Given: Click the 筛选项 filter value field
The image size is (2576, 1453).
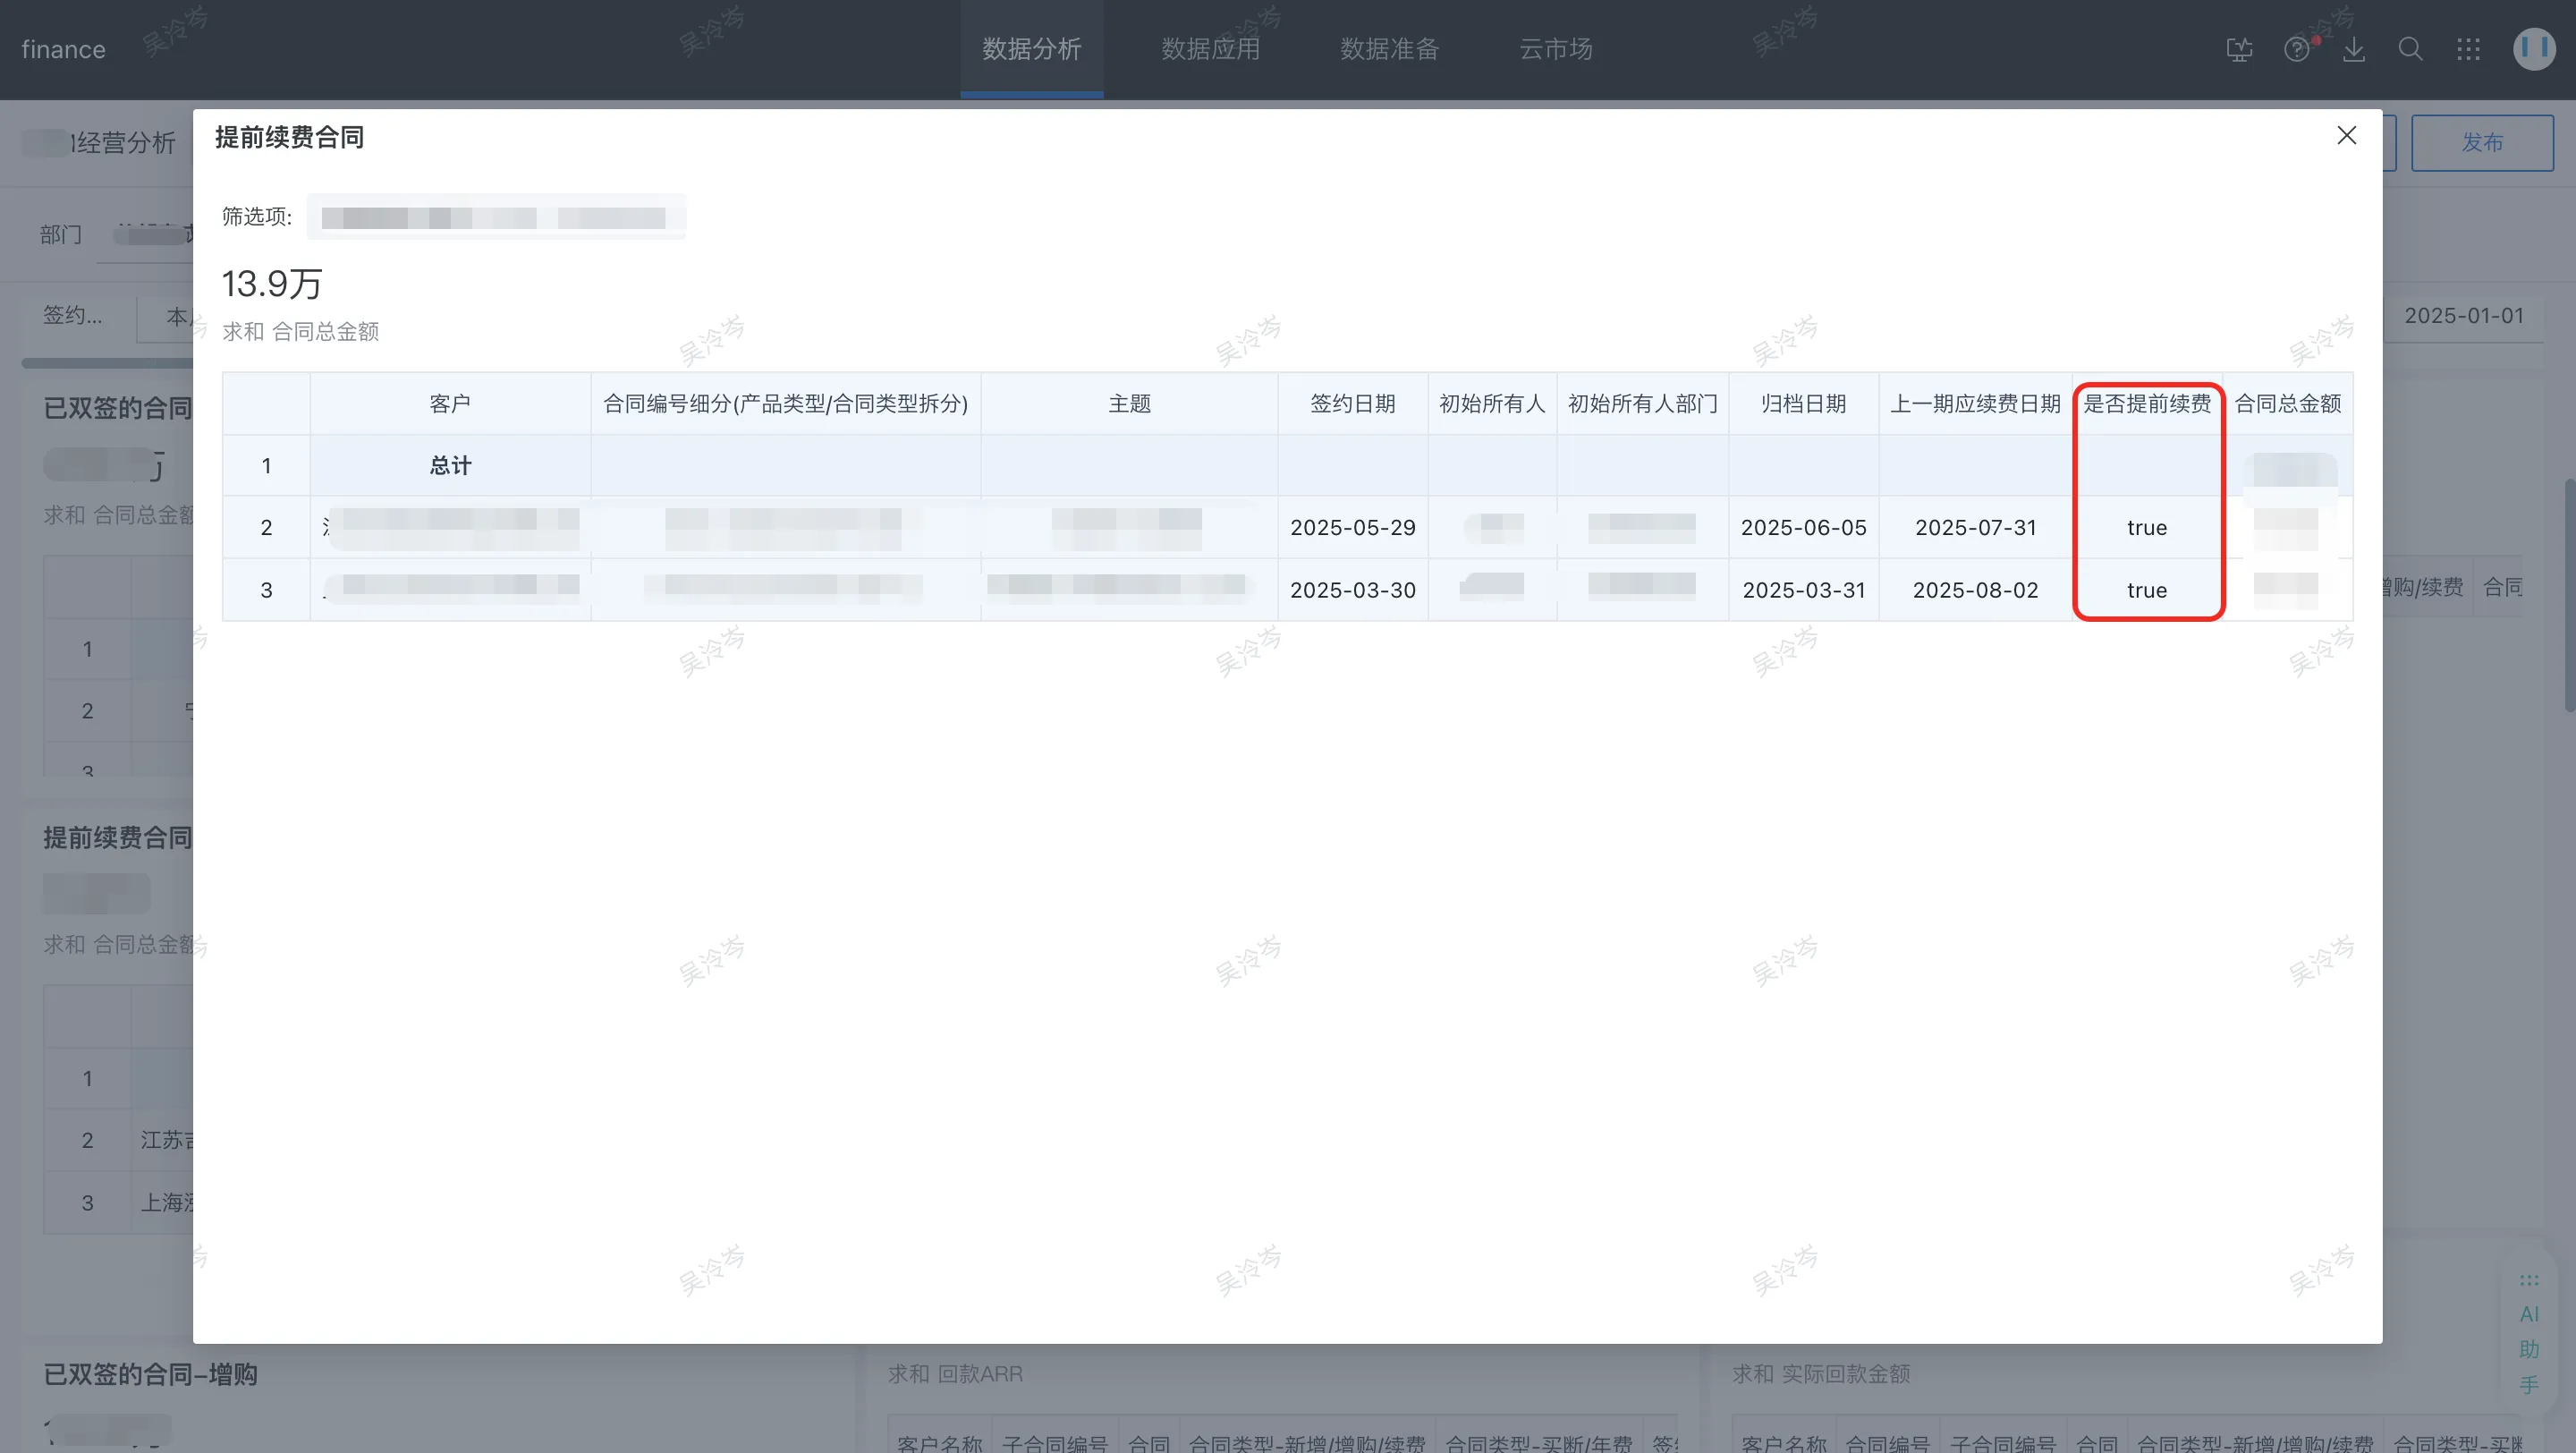Looking at the screenshot, I should click(496, 217).
